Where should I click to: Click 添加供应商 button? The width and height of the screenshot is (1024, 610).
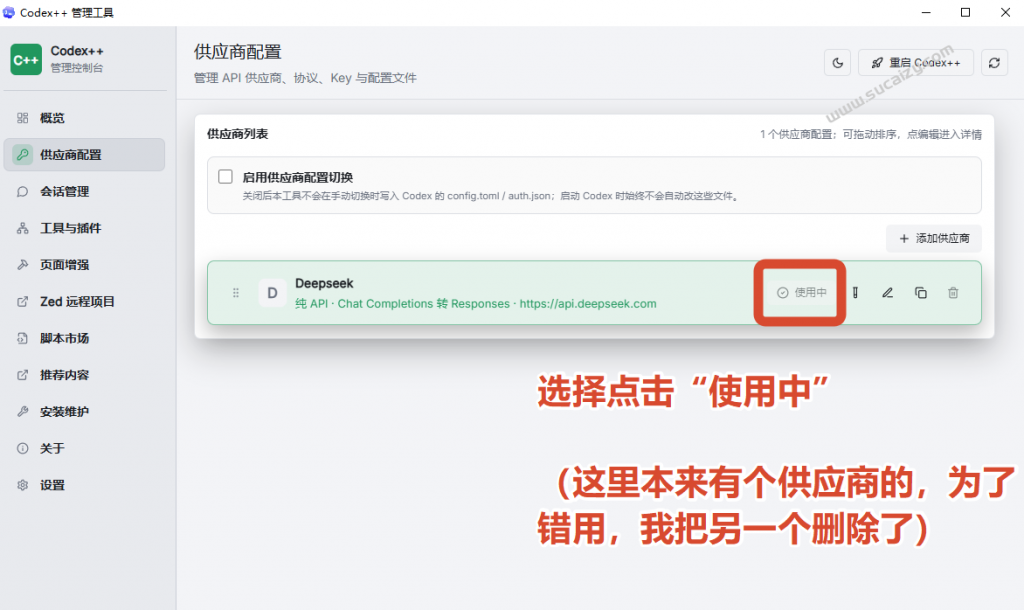click(934, 238)
